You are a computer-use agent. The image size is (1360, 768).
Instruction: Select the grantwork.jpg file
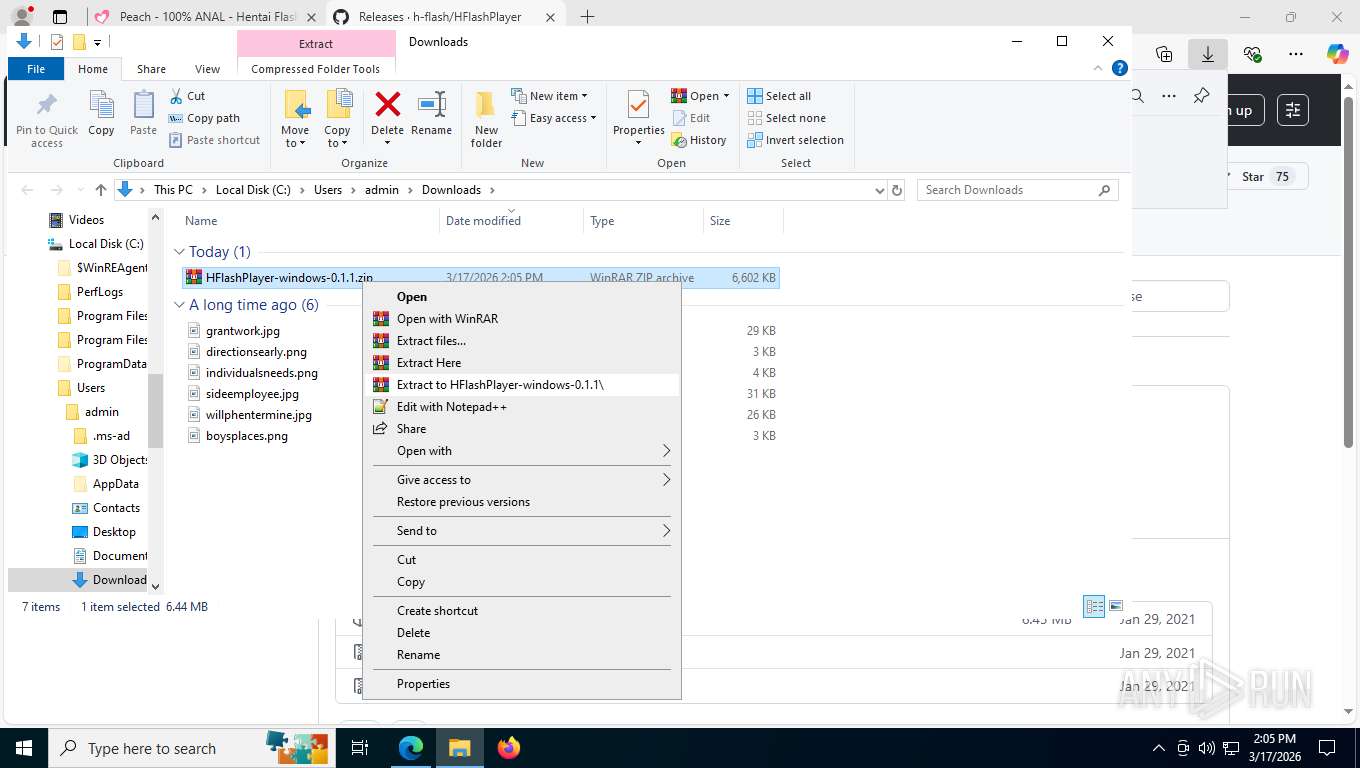242,331
